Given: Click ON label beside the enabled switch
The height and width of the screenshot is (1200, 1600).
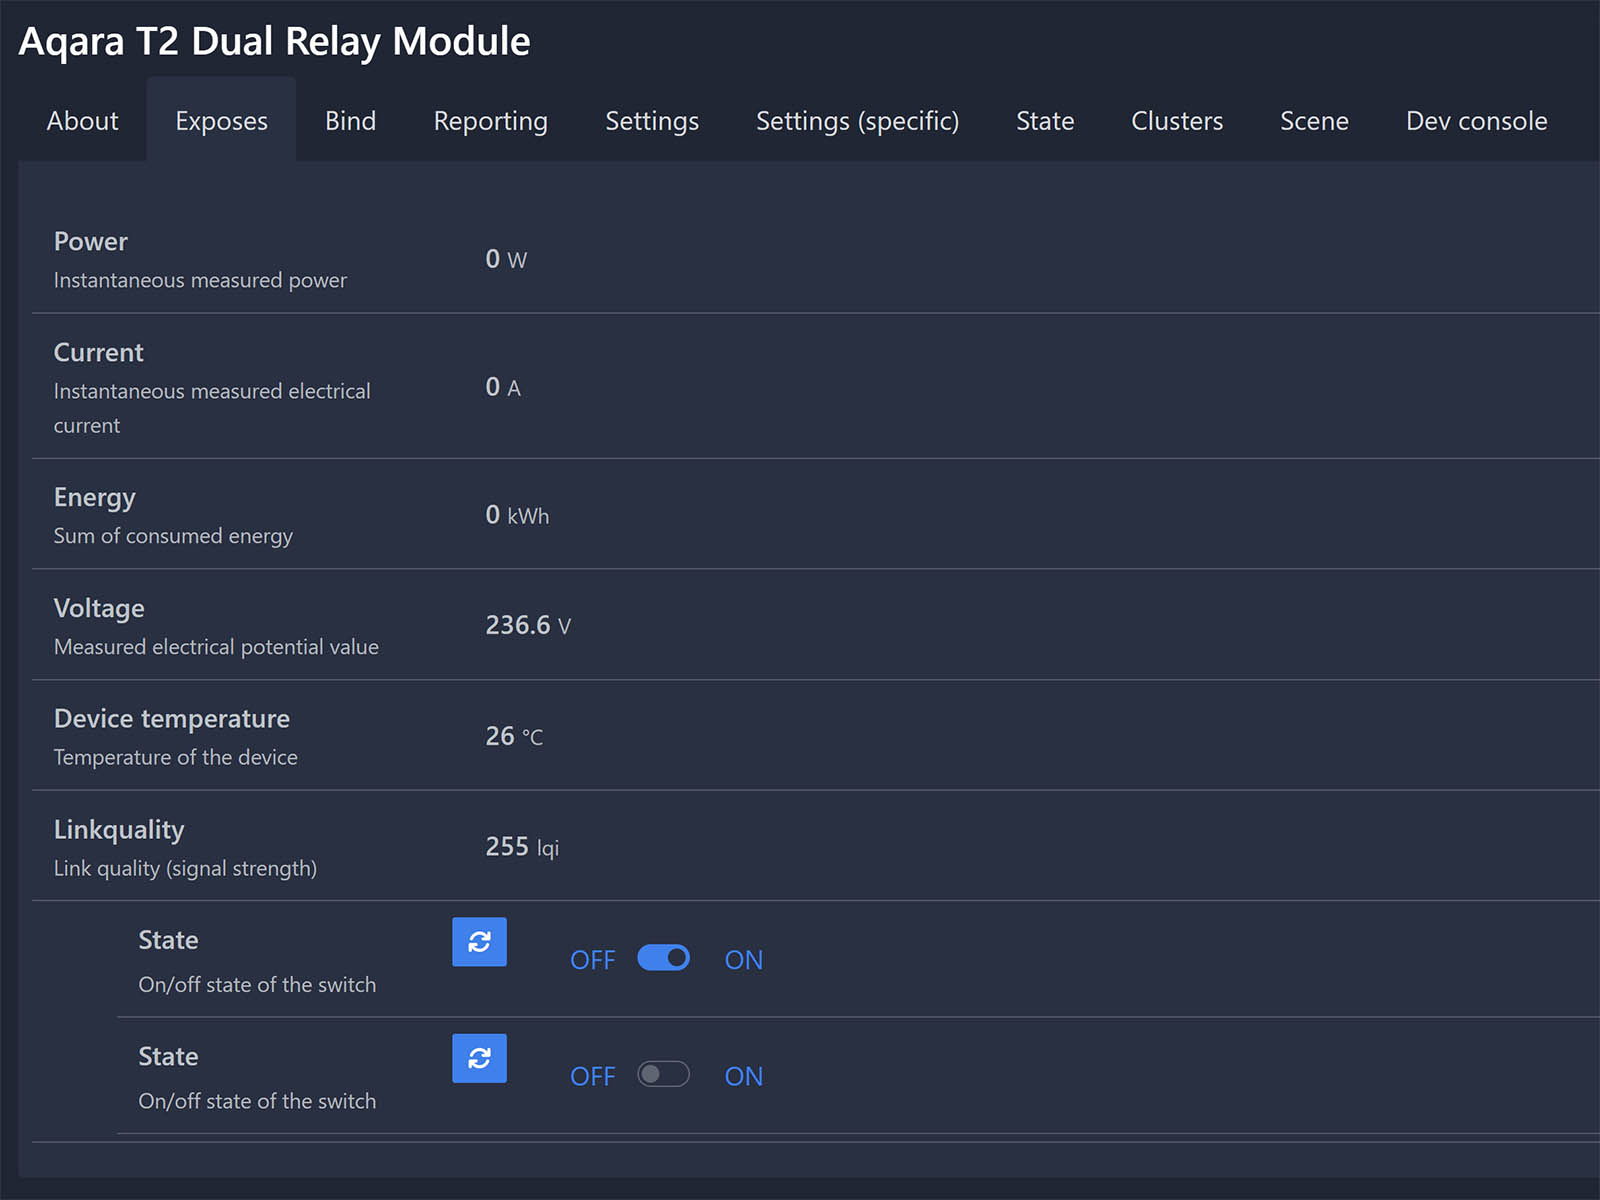Looking at the screenshot, I should coord(743,960).
